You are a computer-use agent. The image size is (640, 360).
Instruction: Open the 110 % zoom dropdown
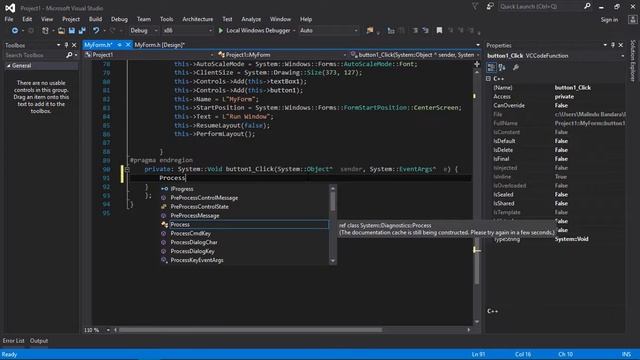pyautogui.click(x=108, y=330)
